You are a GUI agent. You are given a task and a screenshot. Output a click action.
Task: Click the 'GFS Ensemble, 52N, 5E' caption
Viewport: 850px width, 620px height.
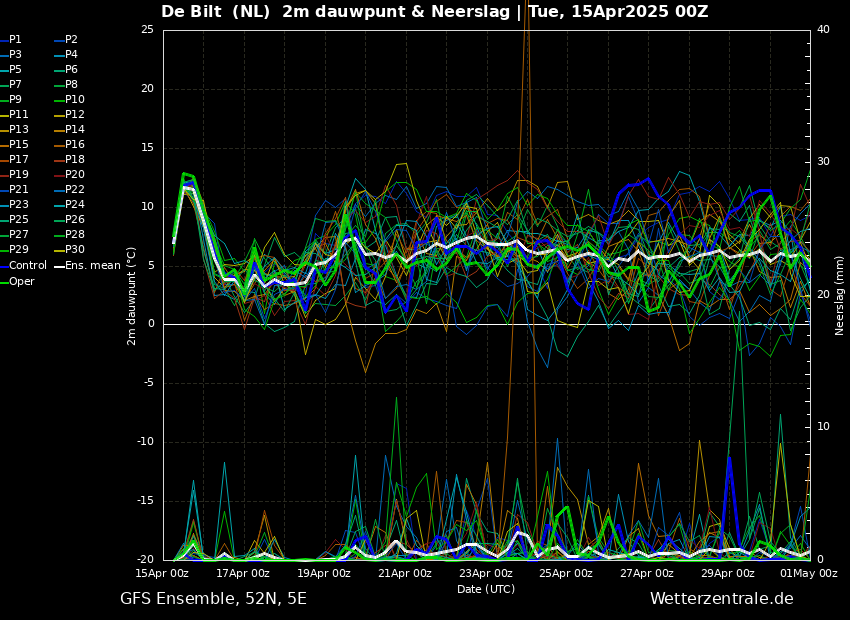pos(213,599)
